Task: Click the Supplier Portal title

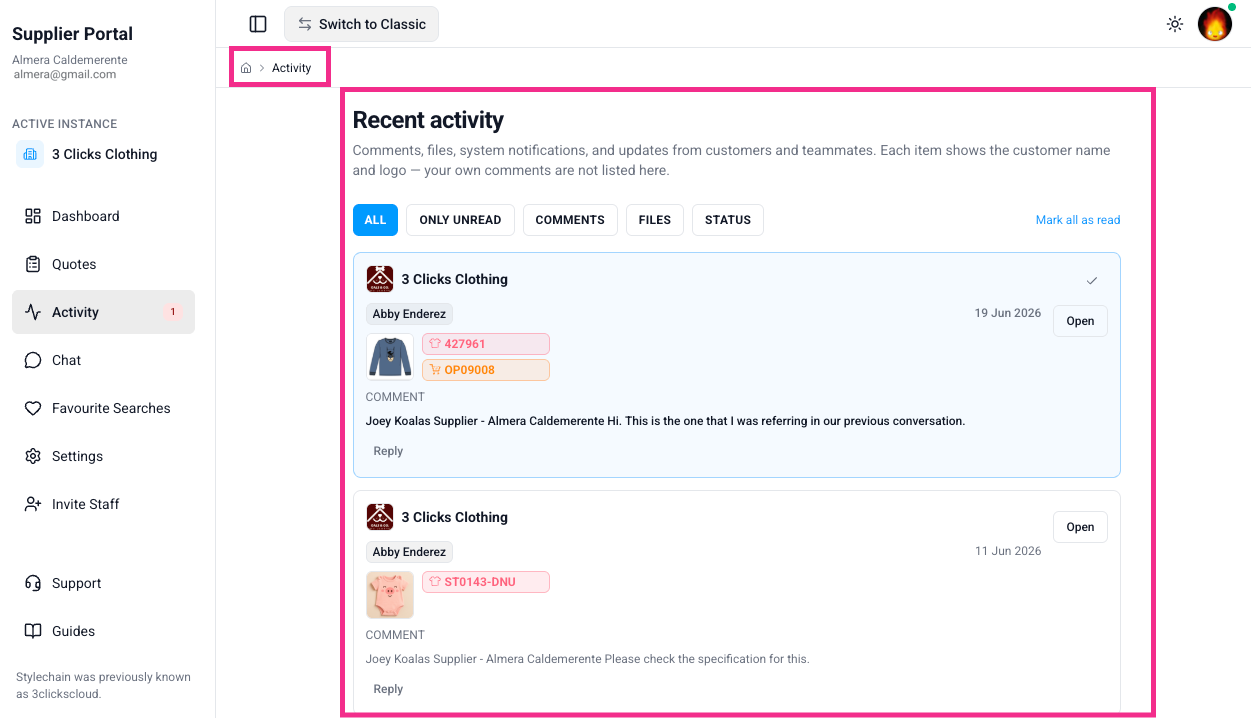Action: tap(72, 34)
